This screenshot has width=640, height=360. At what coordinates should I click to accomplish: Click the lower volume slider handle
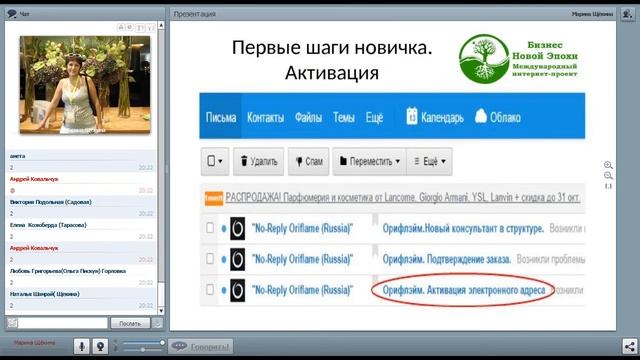tap(142, 349)
